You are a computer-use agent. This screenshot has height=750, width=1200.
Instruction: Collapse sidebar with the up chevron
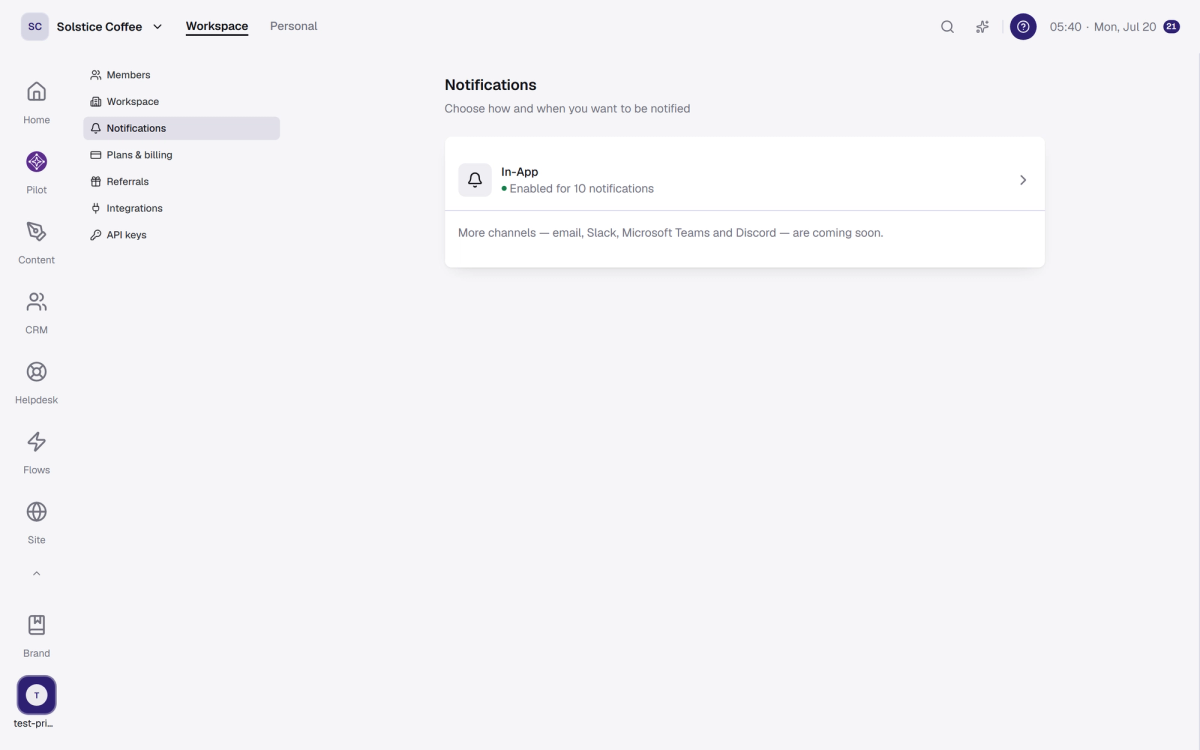[x=36, y=574]
